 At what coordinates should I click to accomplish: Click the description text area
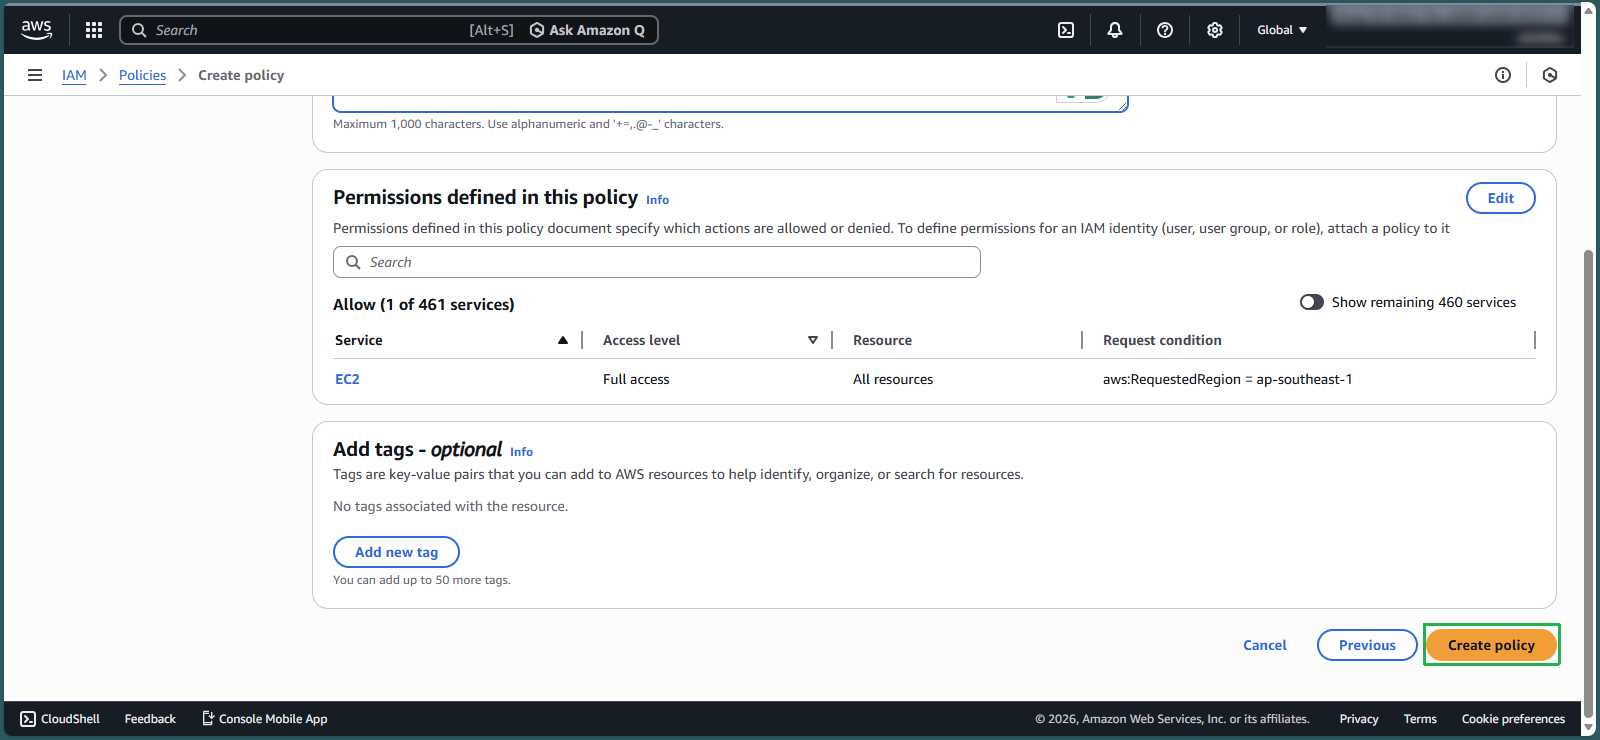[x=730, y=103]
